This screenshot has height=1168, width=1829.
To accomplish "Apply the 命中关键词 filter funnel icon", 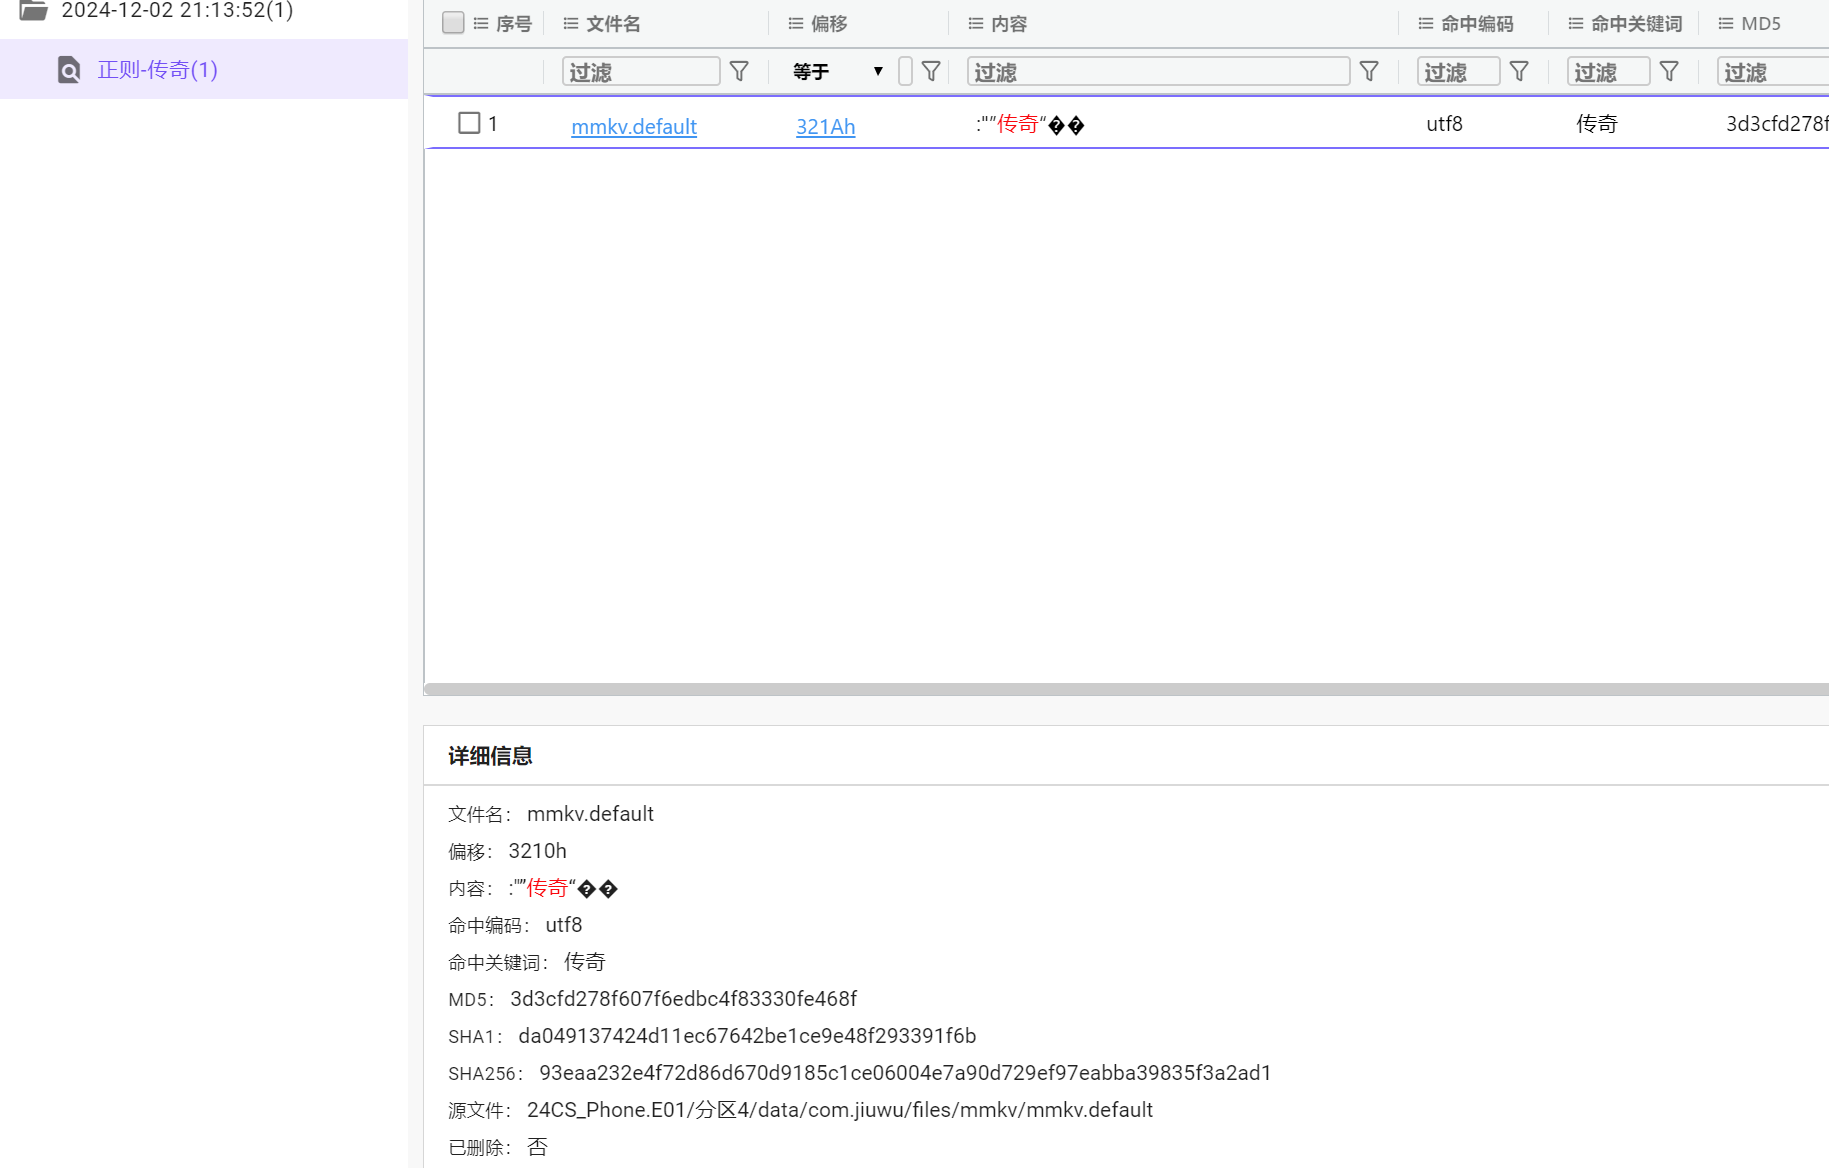I will click(x=1669, y=71).
